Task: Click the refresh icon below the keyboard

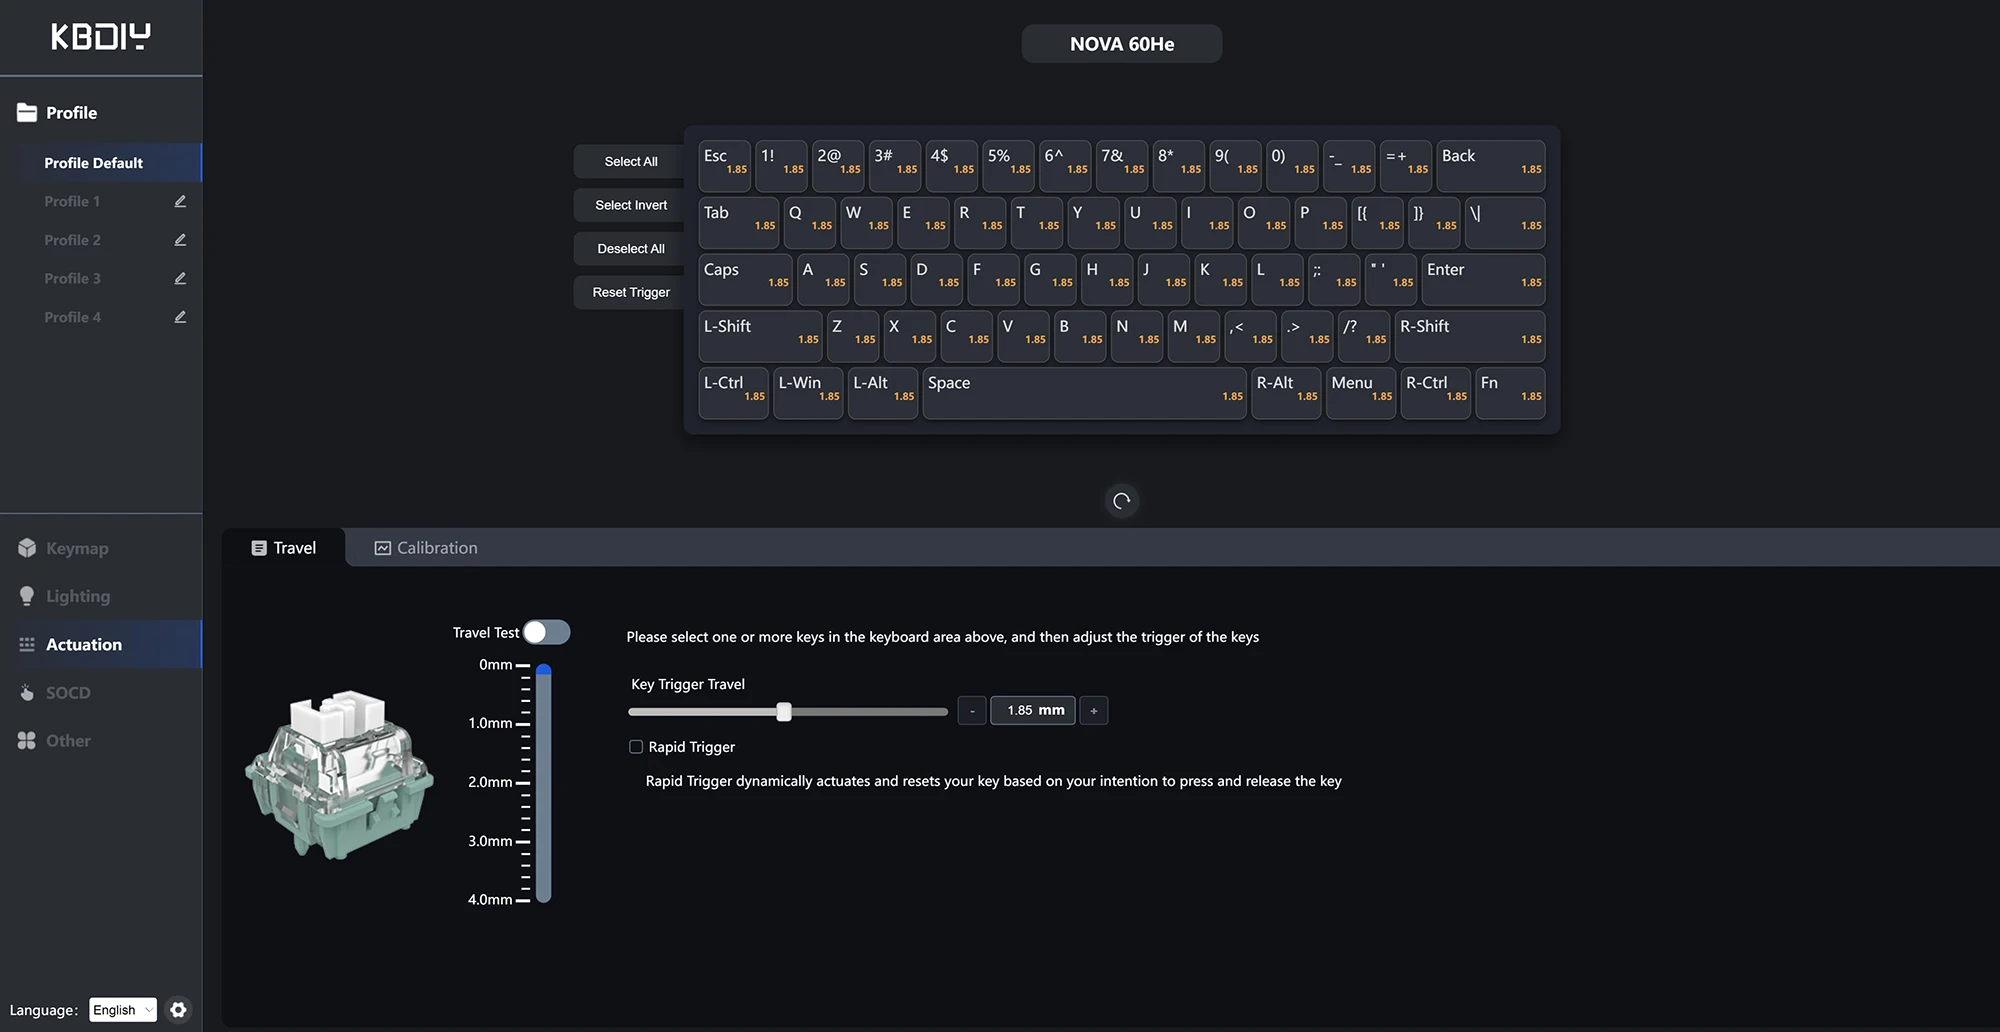Action: click(1122, 501)
